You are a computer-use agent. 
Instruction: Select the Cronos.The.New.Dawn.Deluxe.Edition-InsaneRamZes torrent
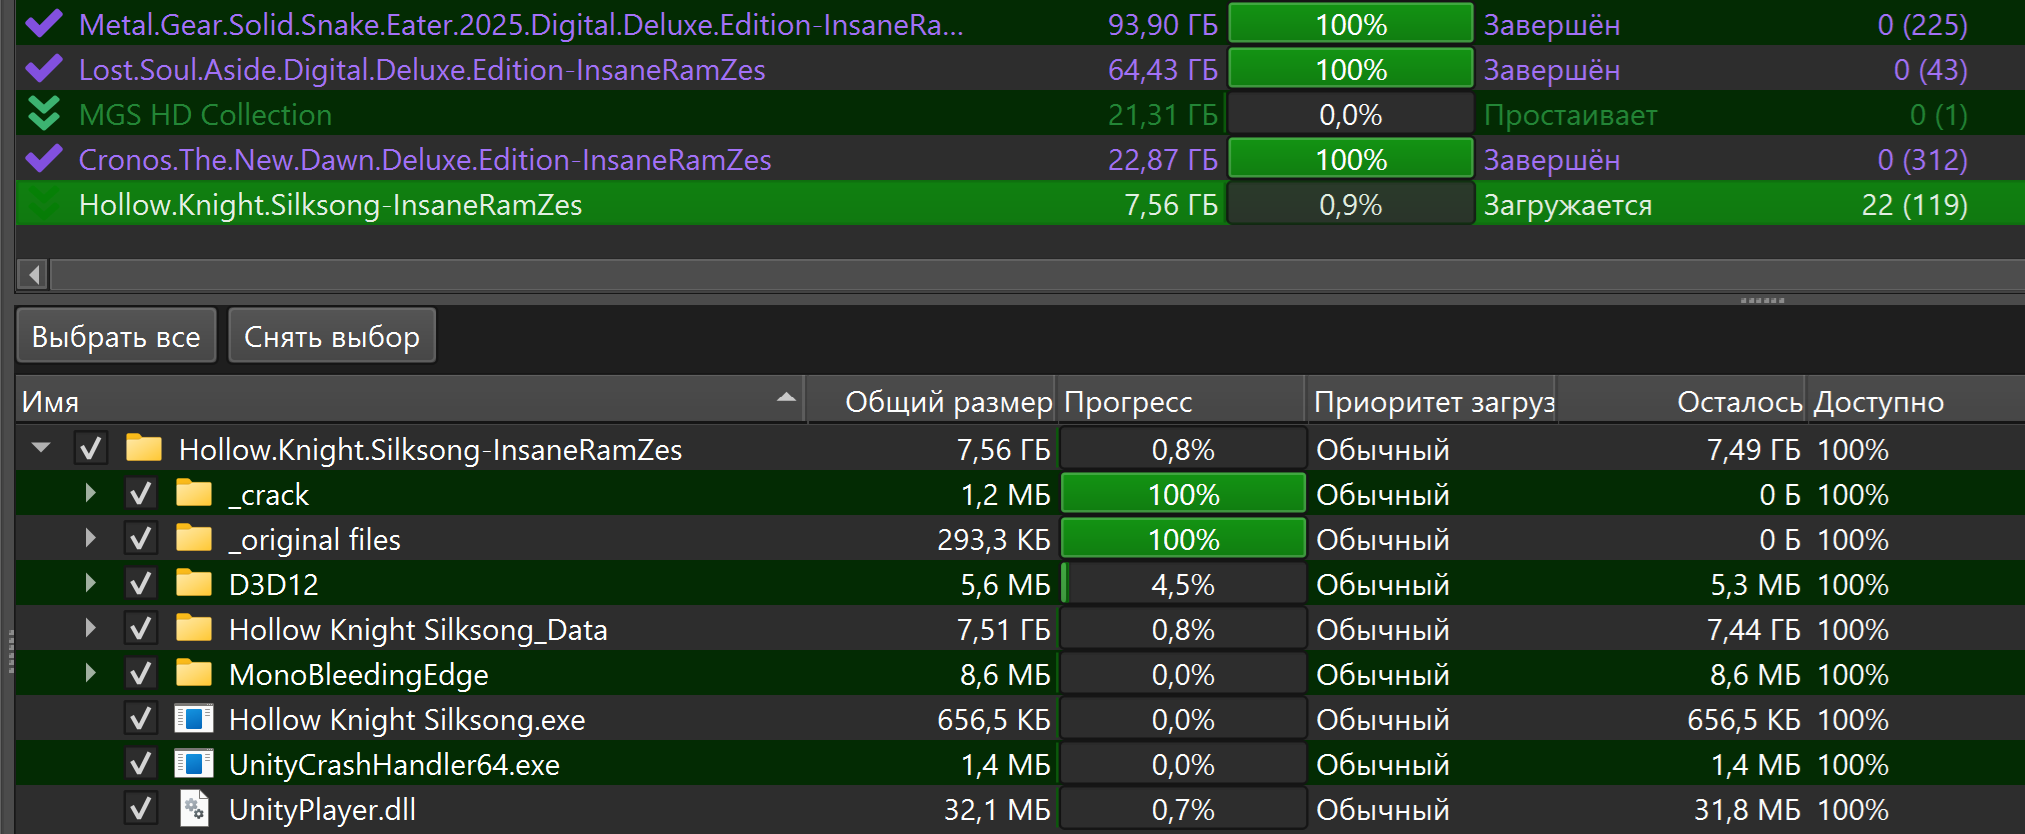point(425,160)
